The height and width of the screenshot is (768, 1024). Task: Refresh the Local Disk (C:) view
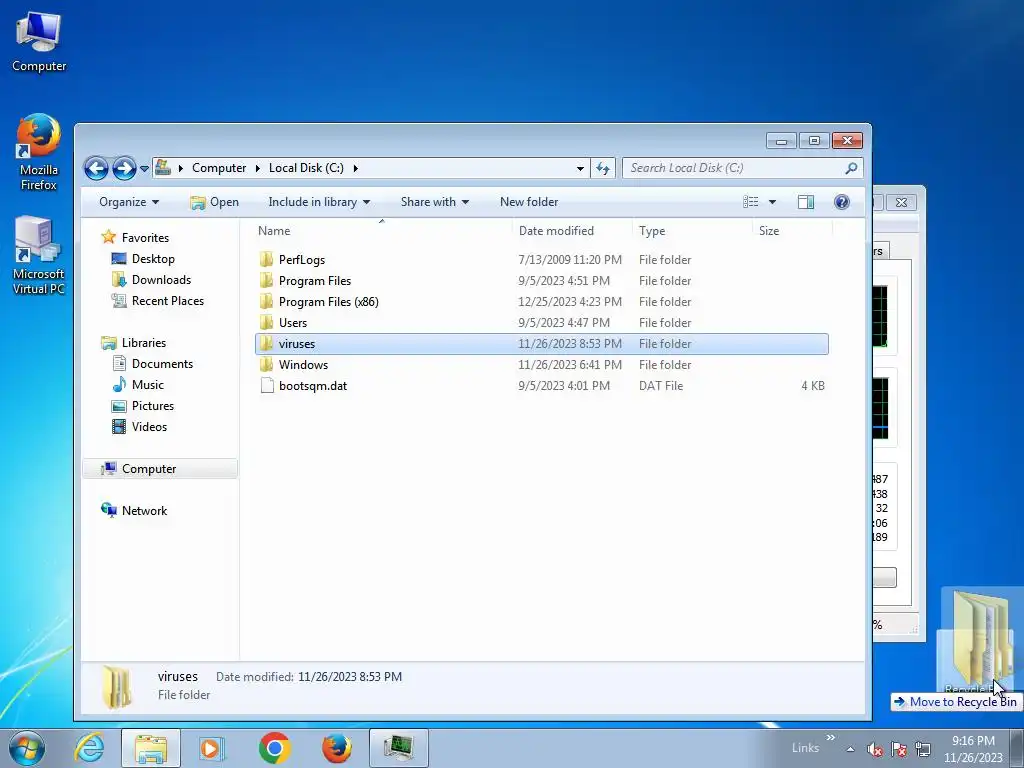(x=603, y=168)
